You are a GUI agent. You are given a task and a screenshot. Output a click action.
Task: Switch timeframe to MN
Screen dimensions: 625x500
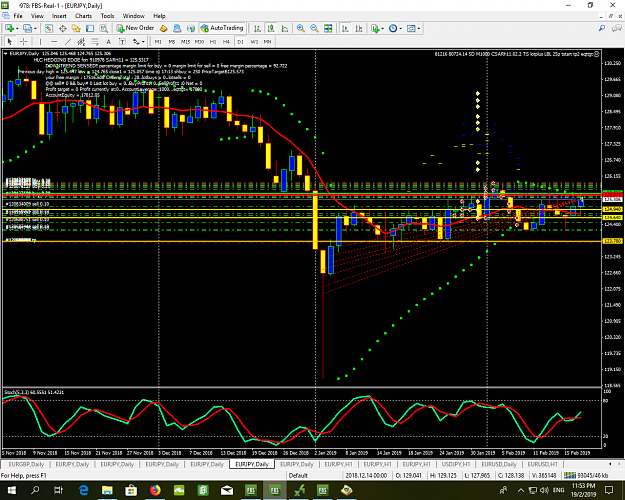(x=268, y=41)
